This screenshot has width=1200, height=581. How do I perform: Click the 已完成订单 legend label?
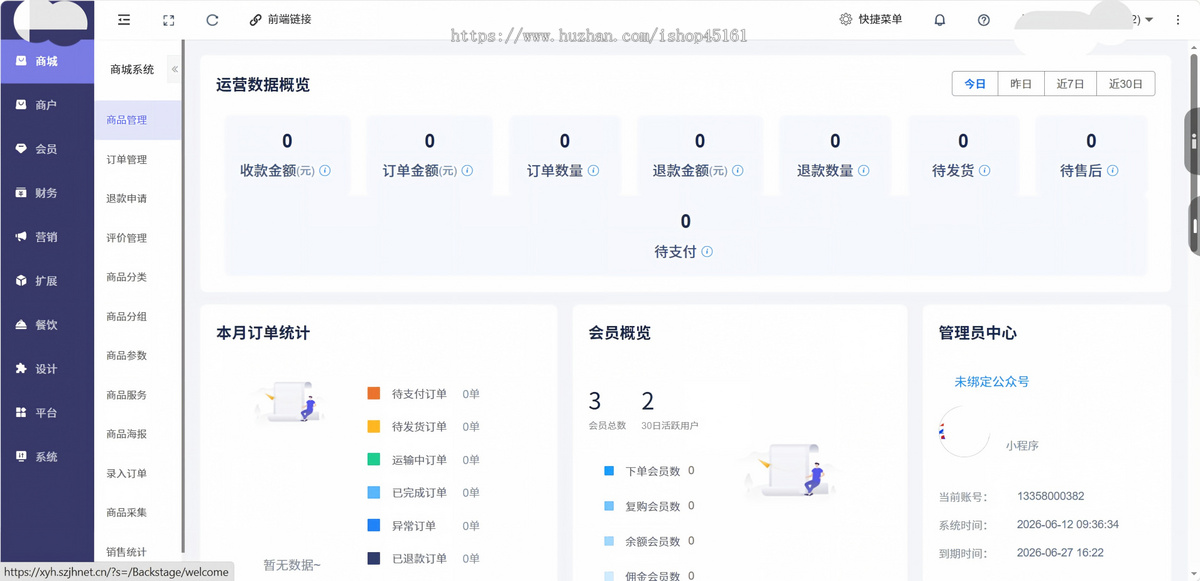(x=419, y=493)
